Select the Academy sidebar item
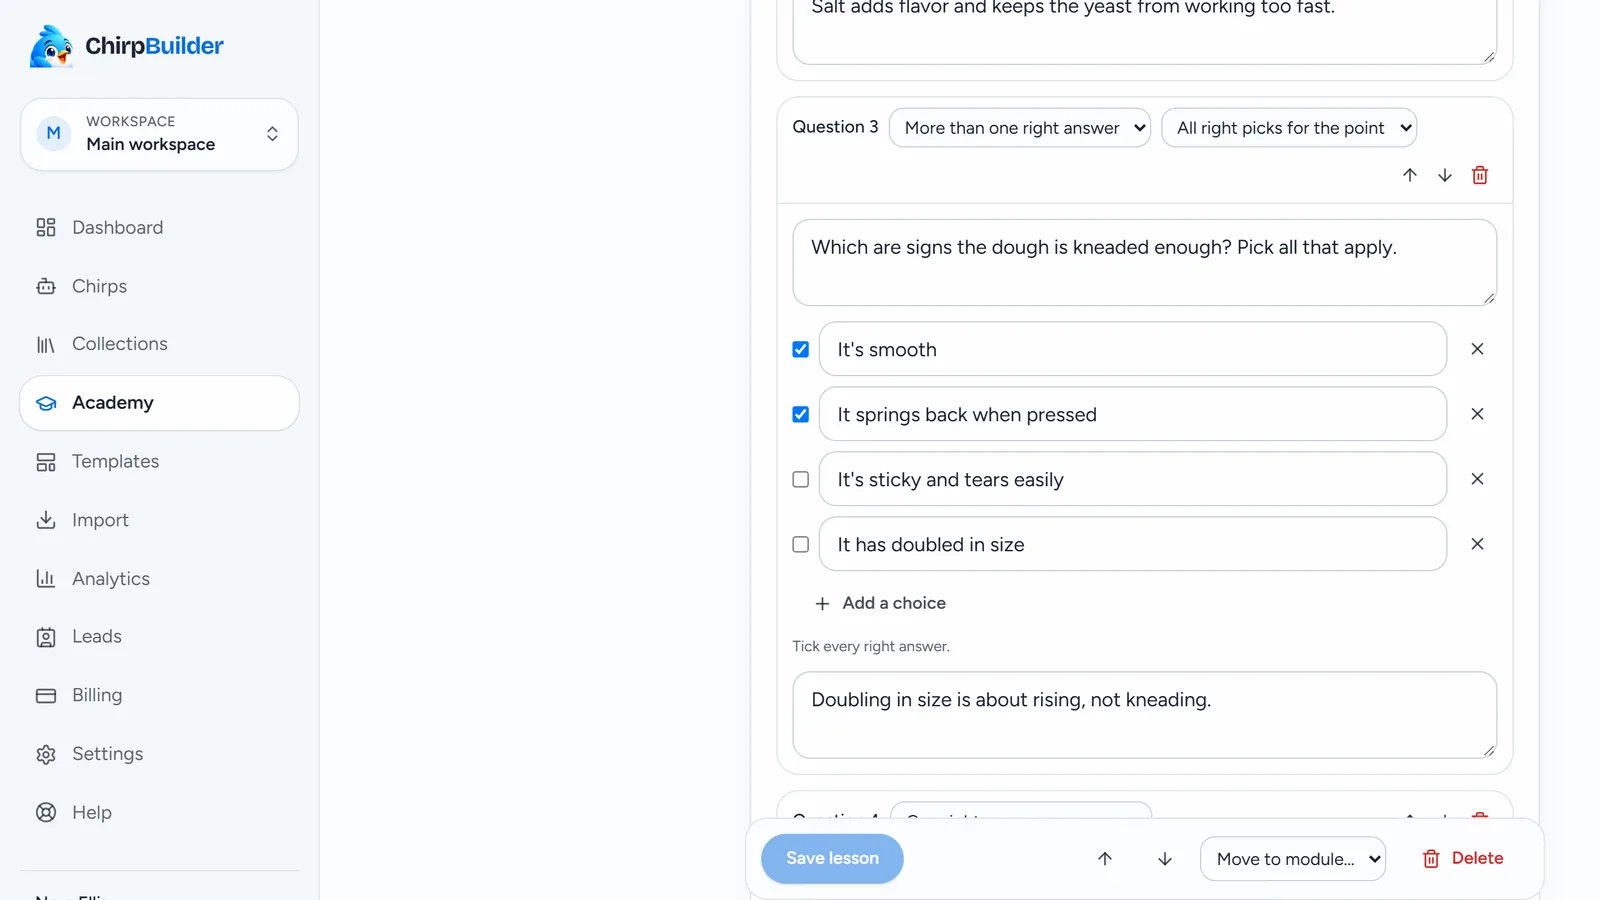Screen dimensions: 1600x900 (159, 403)
